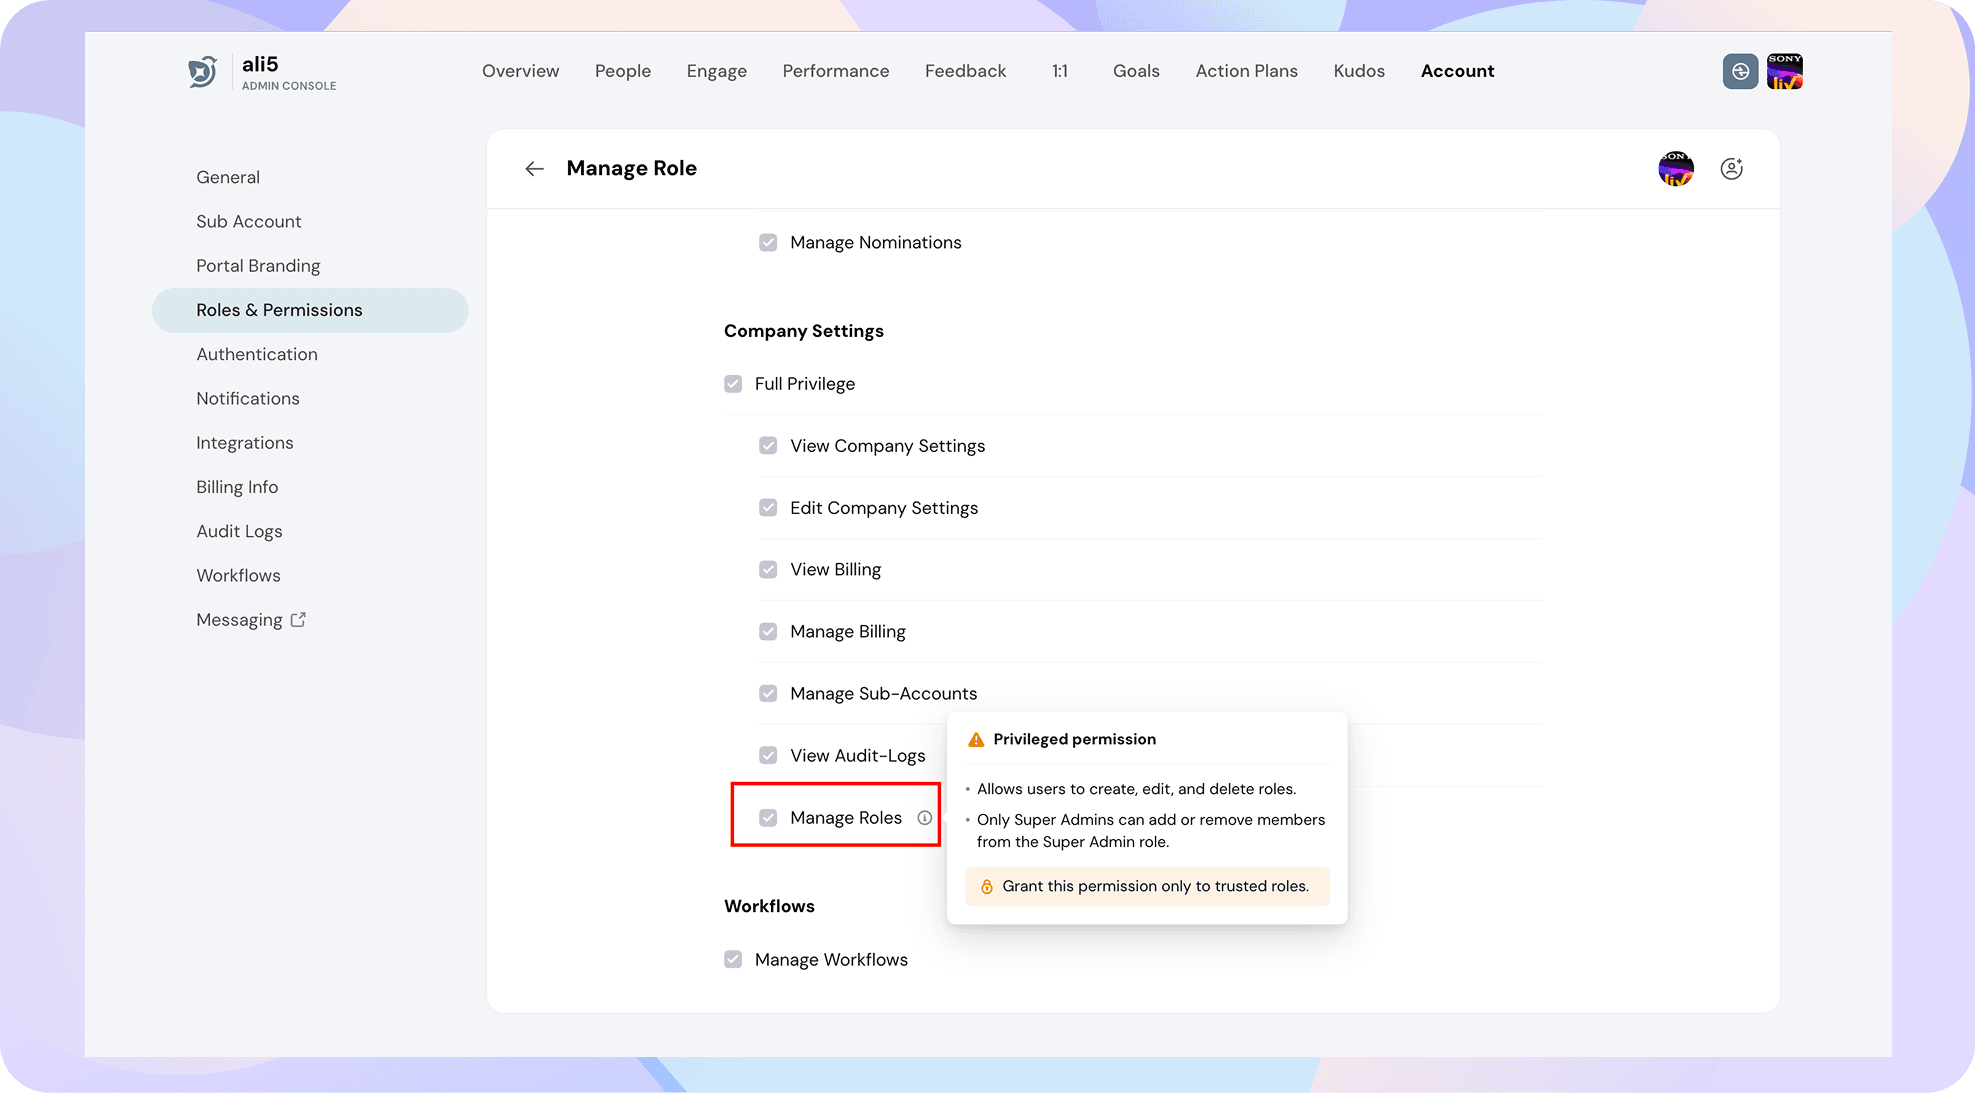Open the switch-account icon in the top bar
Image resolution: width=1976 pixels, height=1093 pixels.
1741,71
